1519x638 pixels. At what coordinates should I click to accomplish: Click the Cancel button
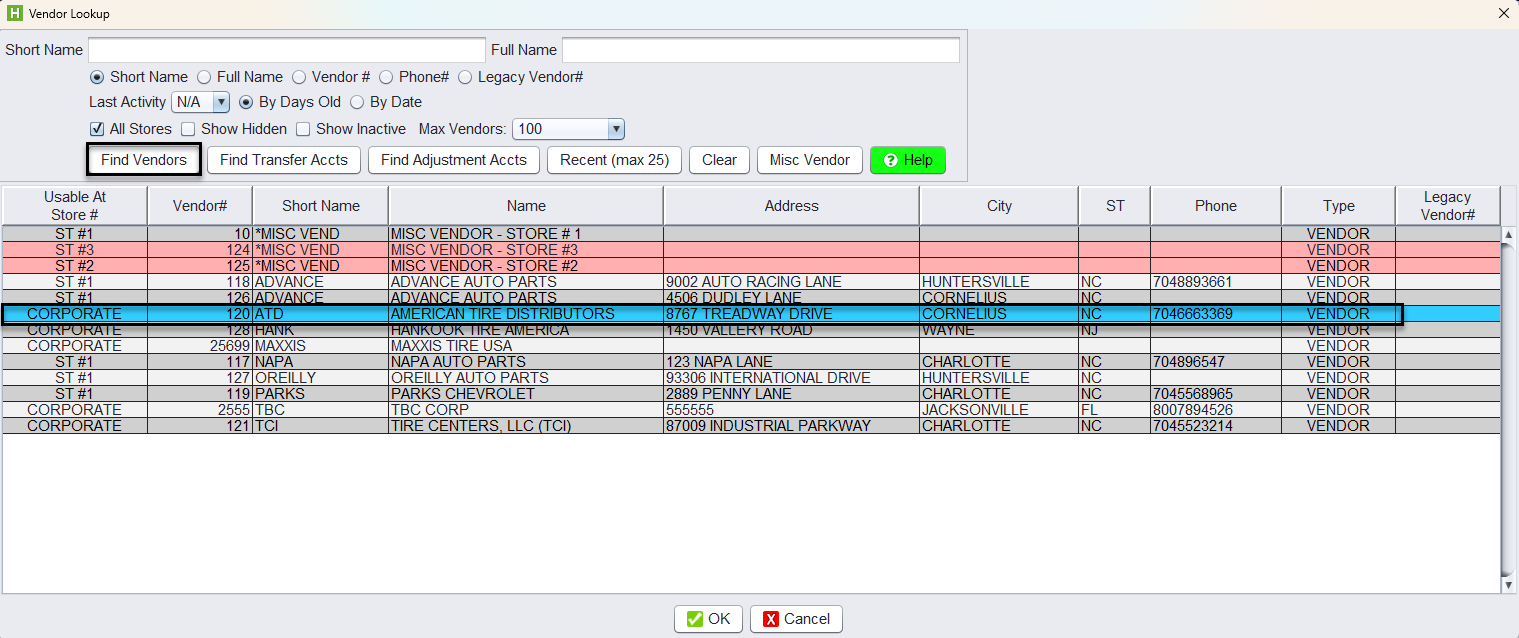797,619
